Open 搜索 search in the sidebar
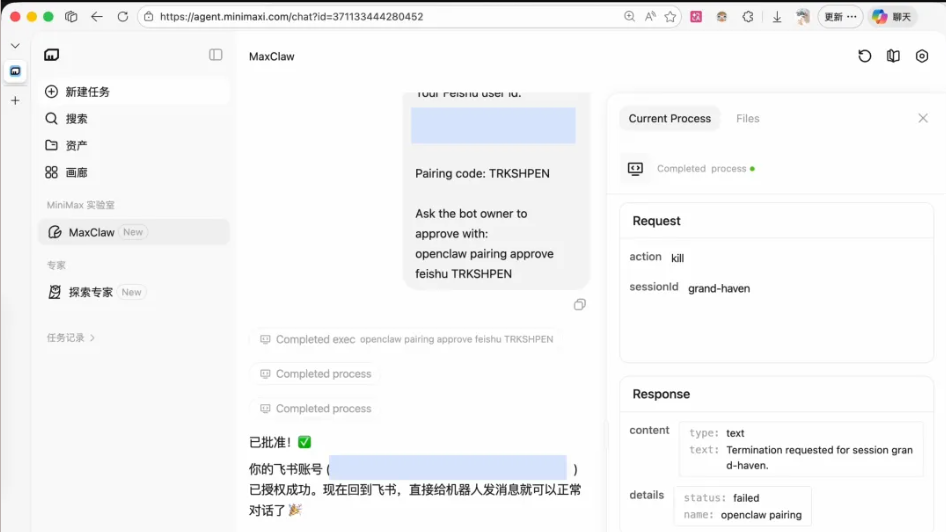This screenshot has width=946, height=532. tap(76, 119)
